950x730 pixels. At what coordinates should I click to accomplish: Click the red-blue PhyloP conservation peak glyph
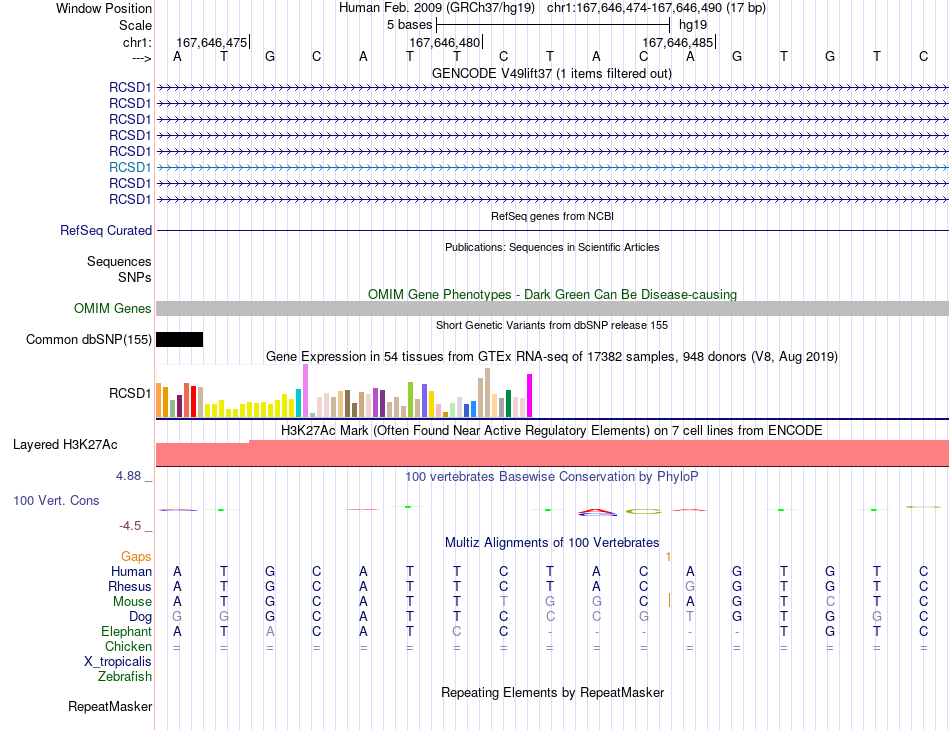597,512
